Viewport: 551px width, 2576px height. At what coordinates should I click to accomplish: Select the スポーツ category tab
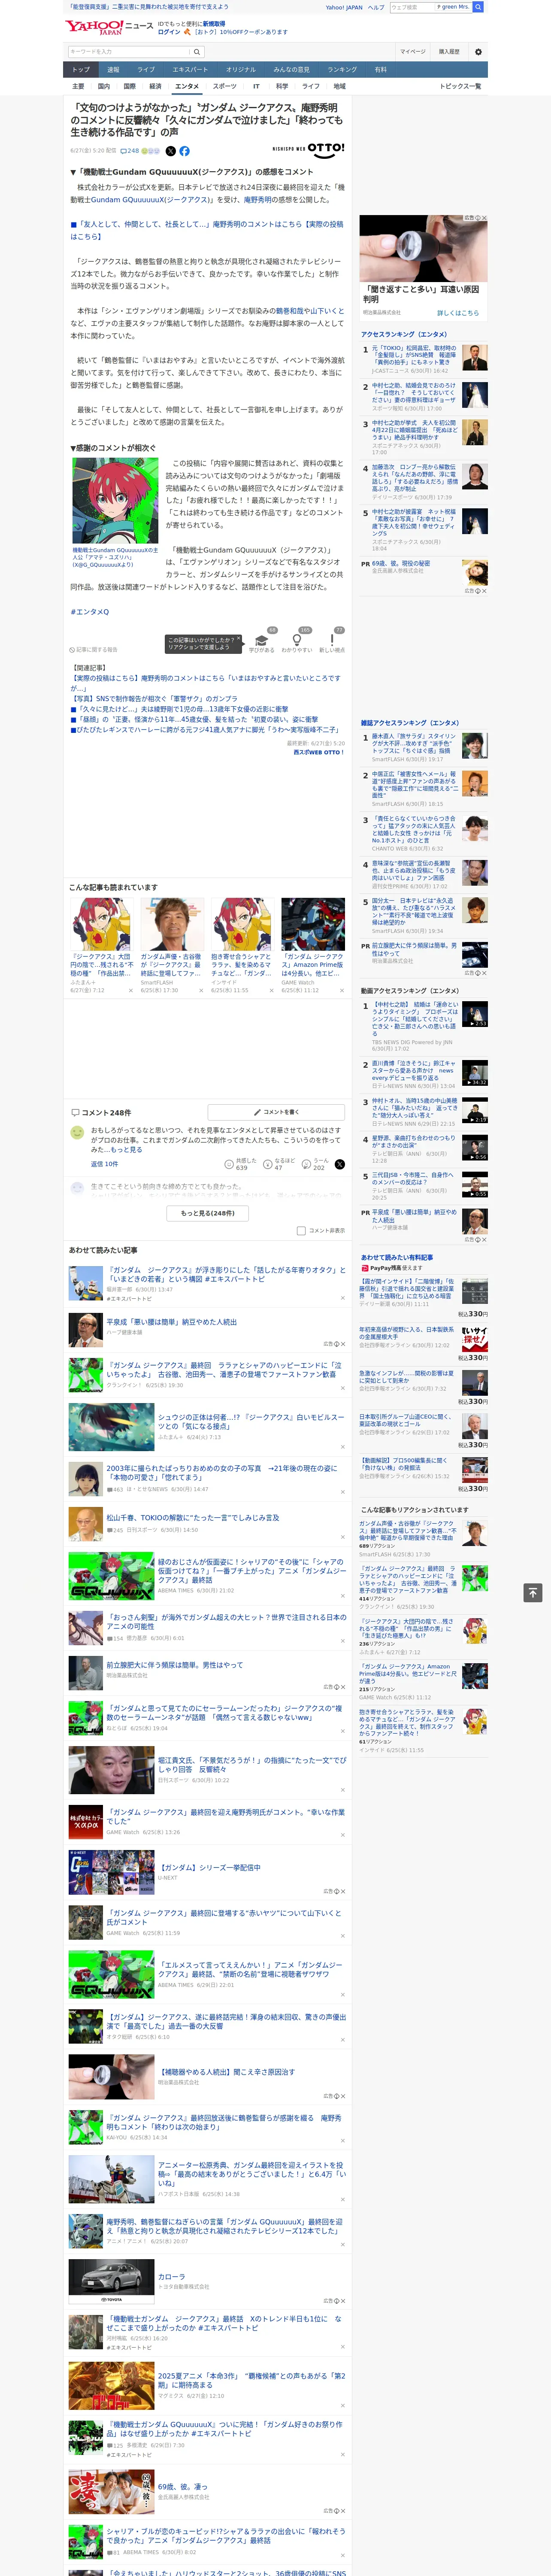pyautogui.click(x=224, y=86)
